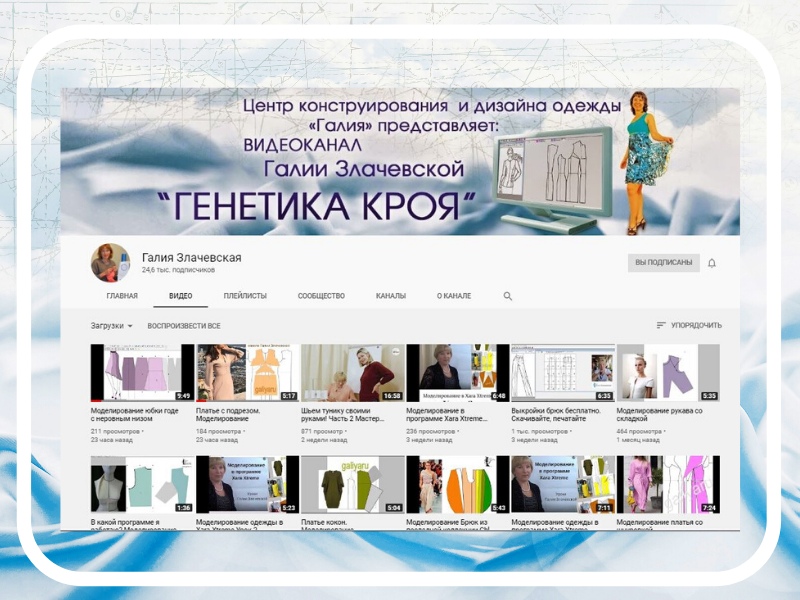Play the 7:24 pink dress thumbnail

click(x=668, y=484)
